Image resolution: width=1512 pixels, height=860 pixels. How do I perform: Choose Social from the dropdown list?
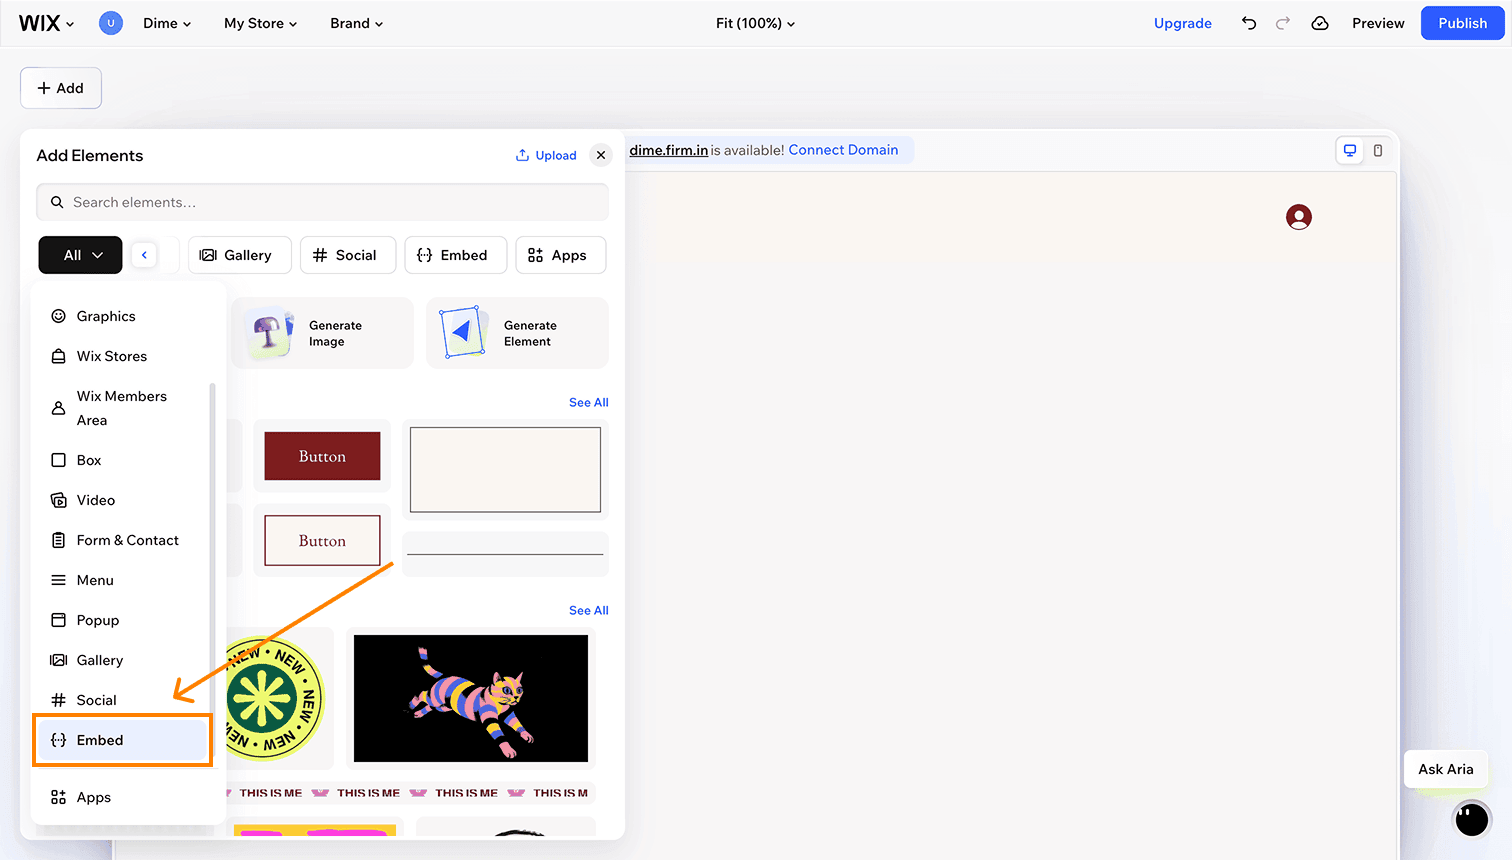(x=122, y=700)
